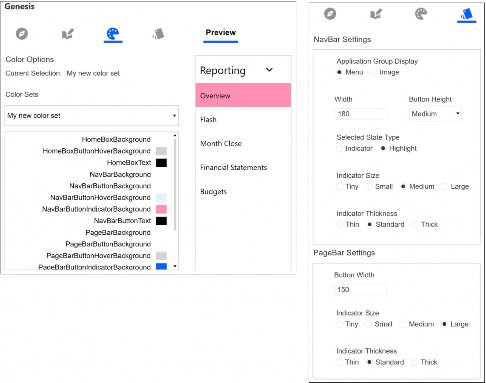
Task: Click the color list scroll down arrow
Action: point(175,266)
